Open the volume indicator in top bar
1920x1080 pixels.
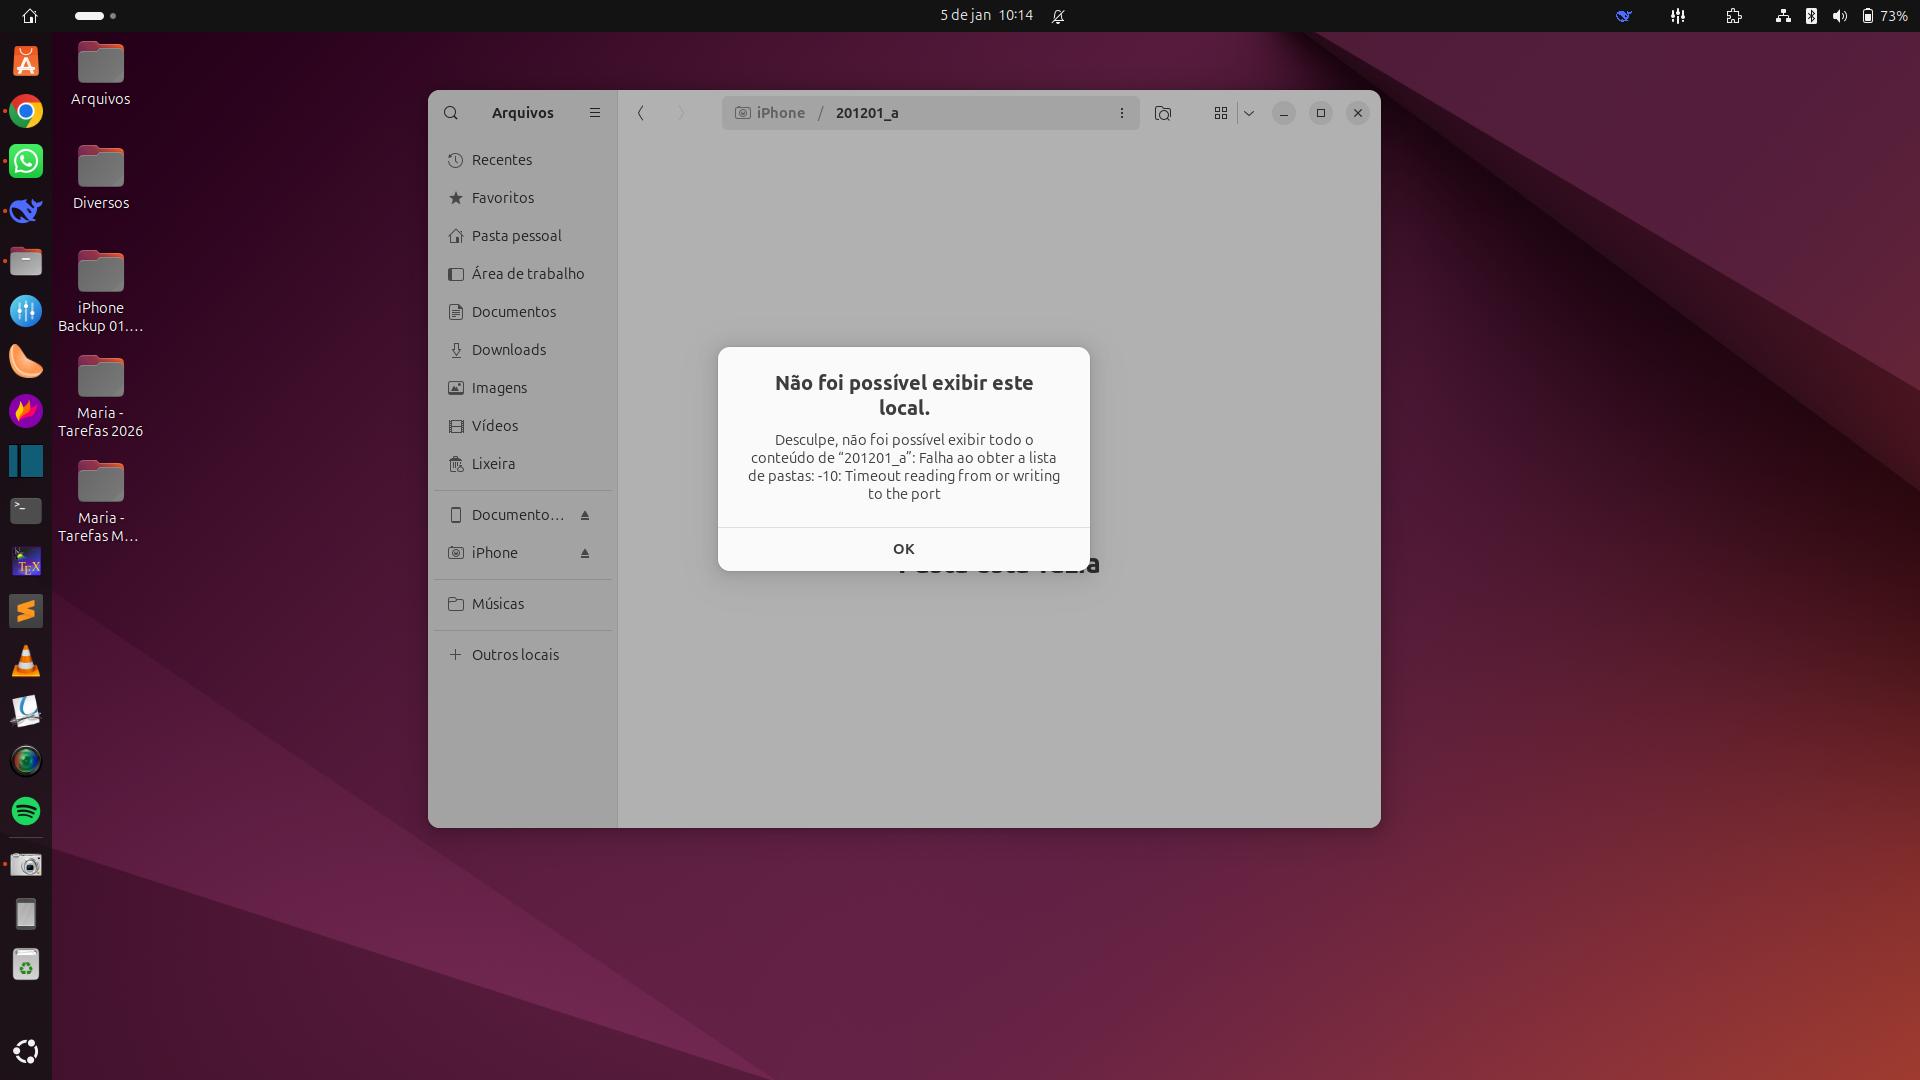[1839, 16]
